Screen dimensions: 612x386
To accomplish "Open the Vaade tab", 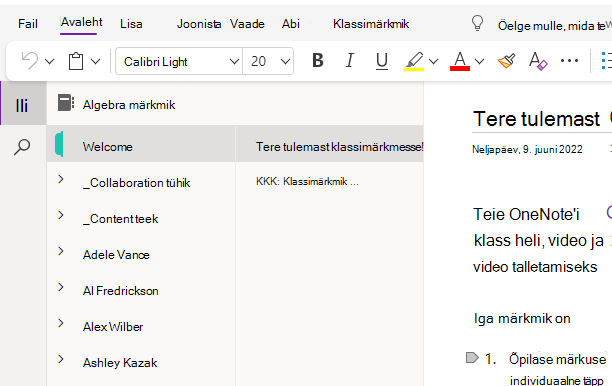I will point(247,24).
